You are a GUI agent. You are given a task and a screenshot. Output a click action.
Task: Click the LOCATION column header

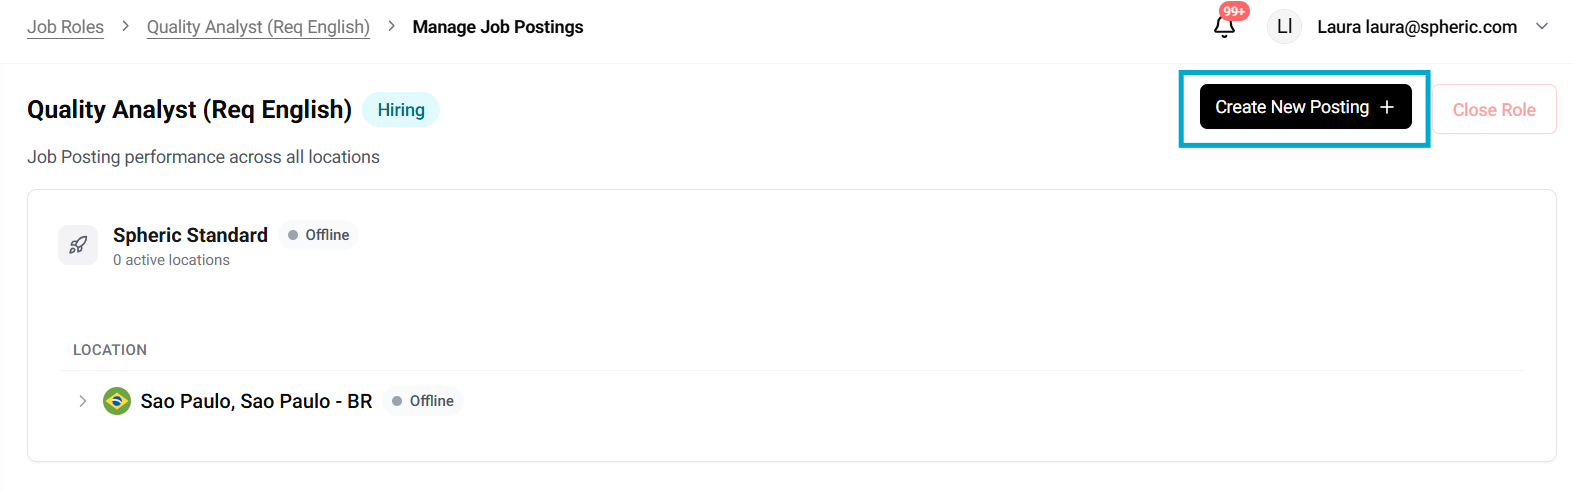[x=110, y=350]
